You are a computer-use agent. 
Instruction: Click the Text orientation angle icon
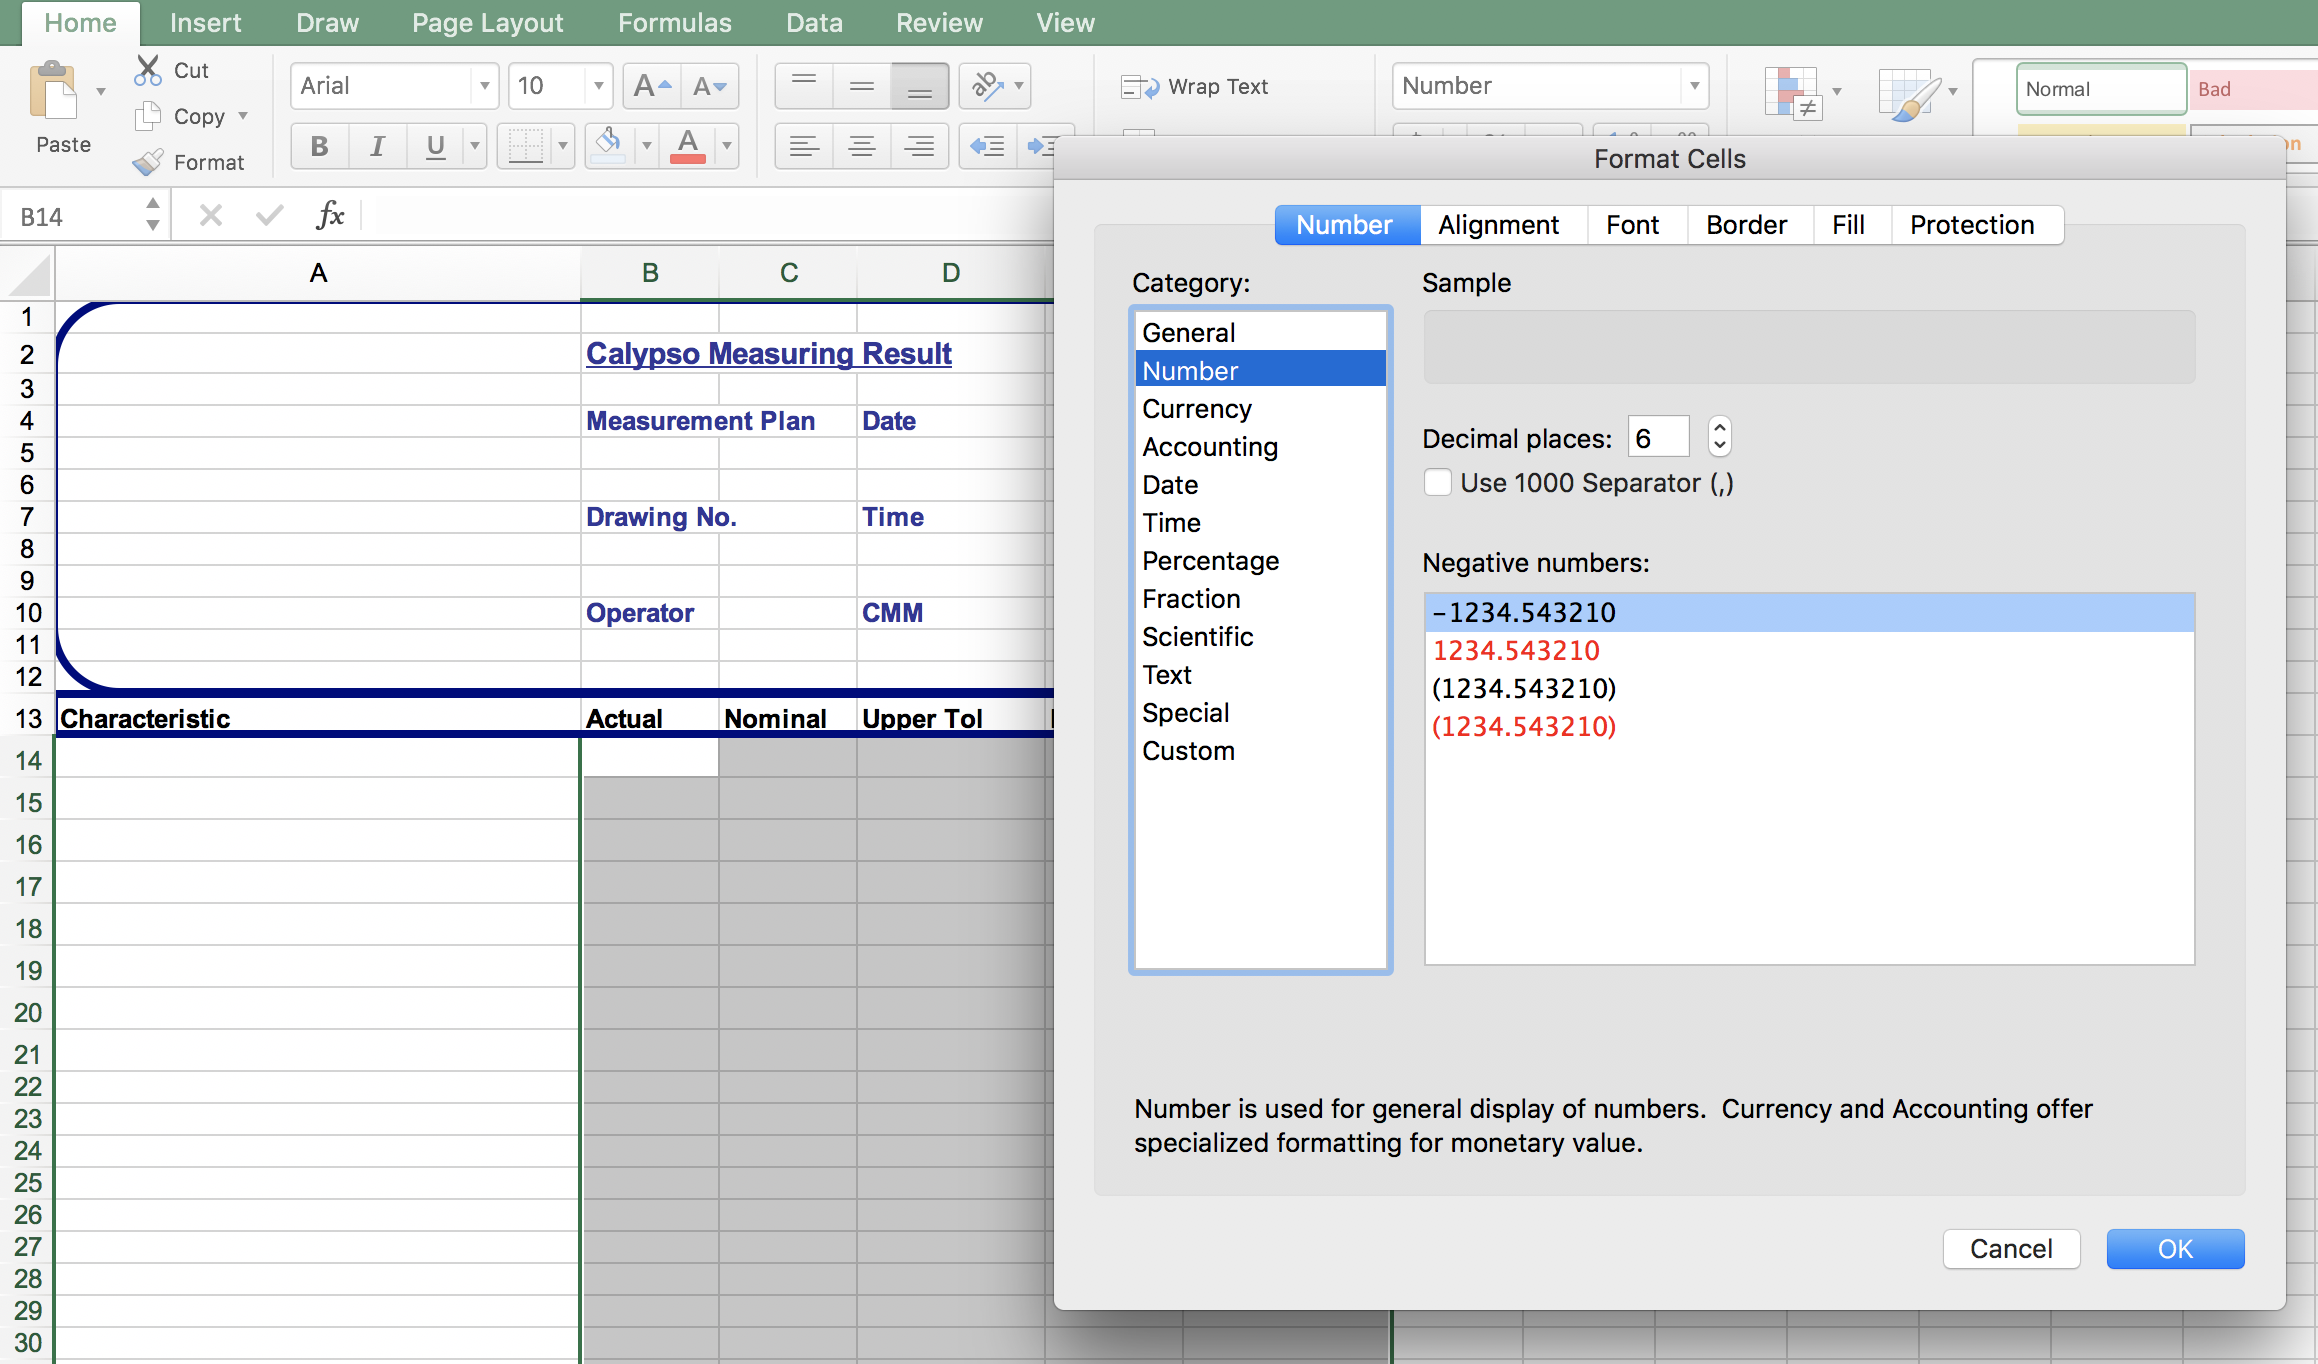[987, 86]
